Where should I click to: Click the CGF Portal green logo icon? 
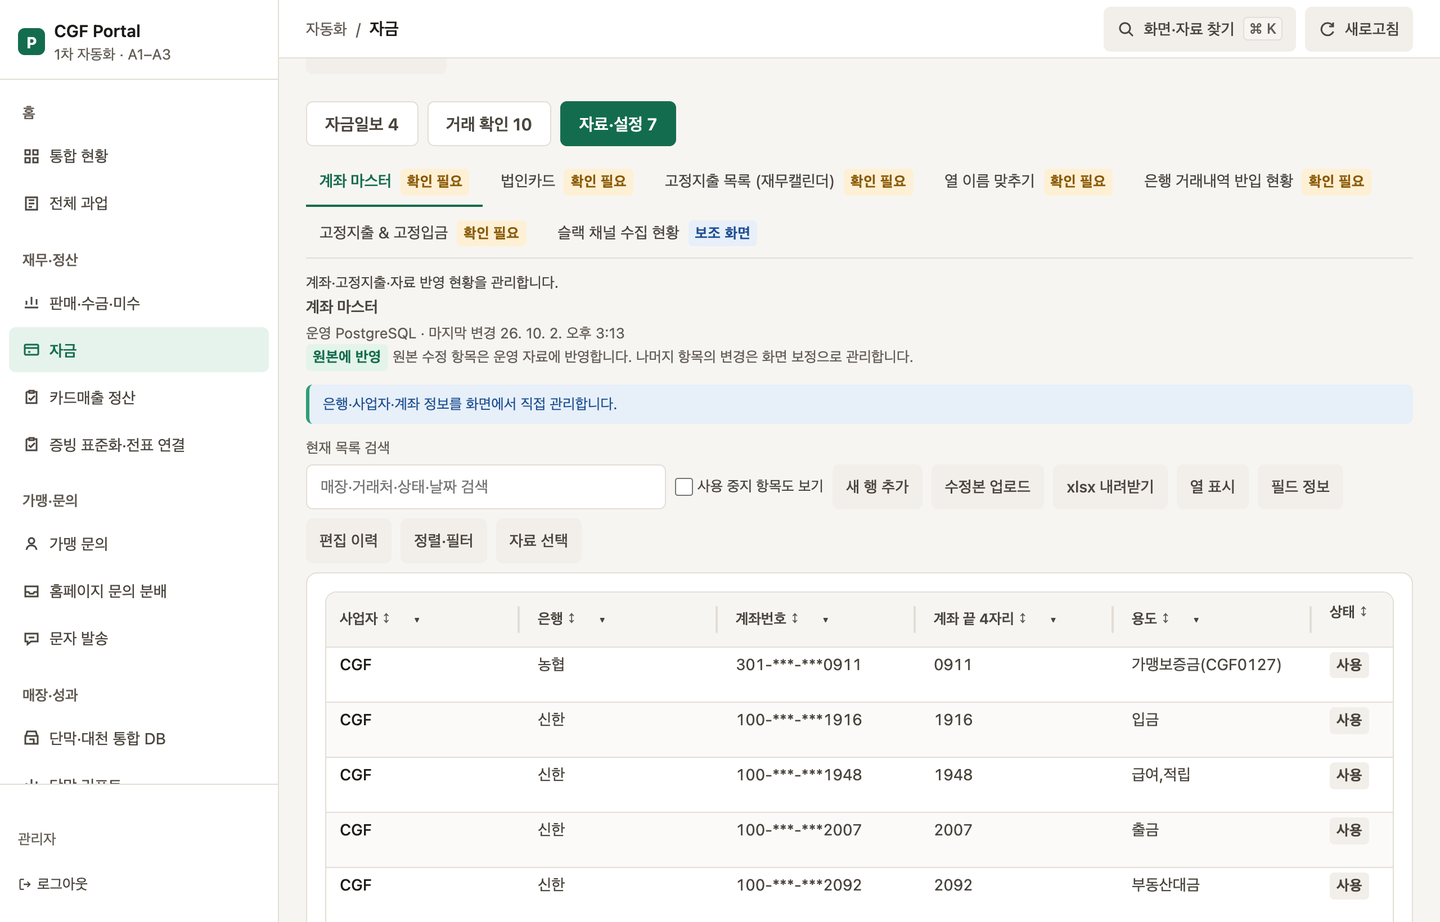[x=31, y=42]
